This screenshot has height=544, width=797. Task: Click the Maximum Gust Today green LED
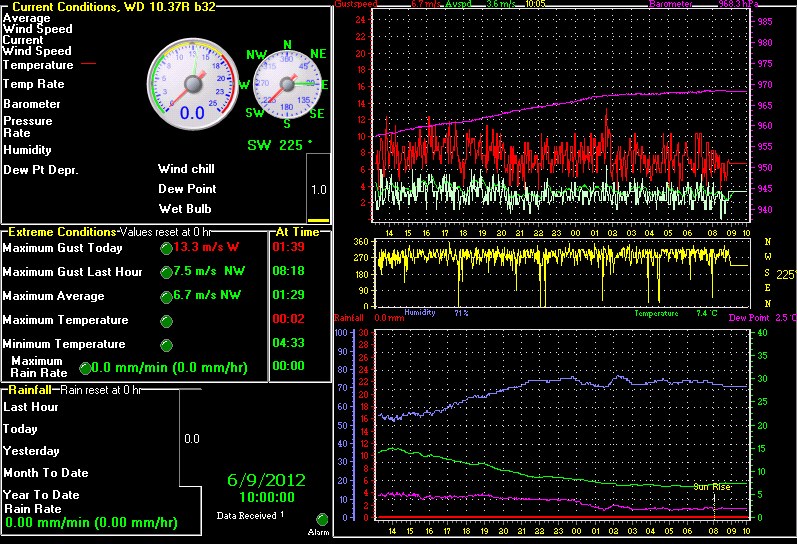166,248
